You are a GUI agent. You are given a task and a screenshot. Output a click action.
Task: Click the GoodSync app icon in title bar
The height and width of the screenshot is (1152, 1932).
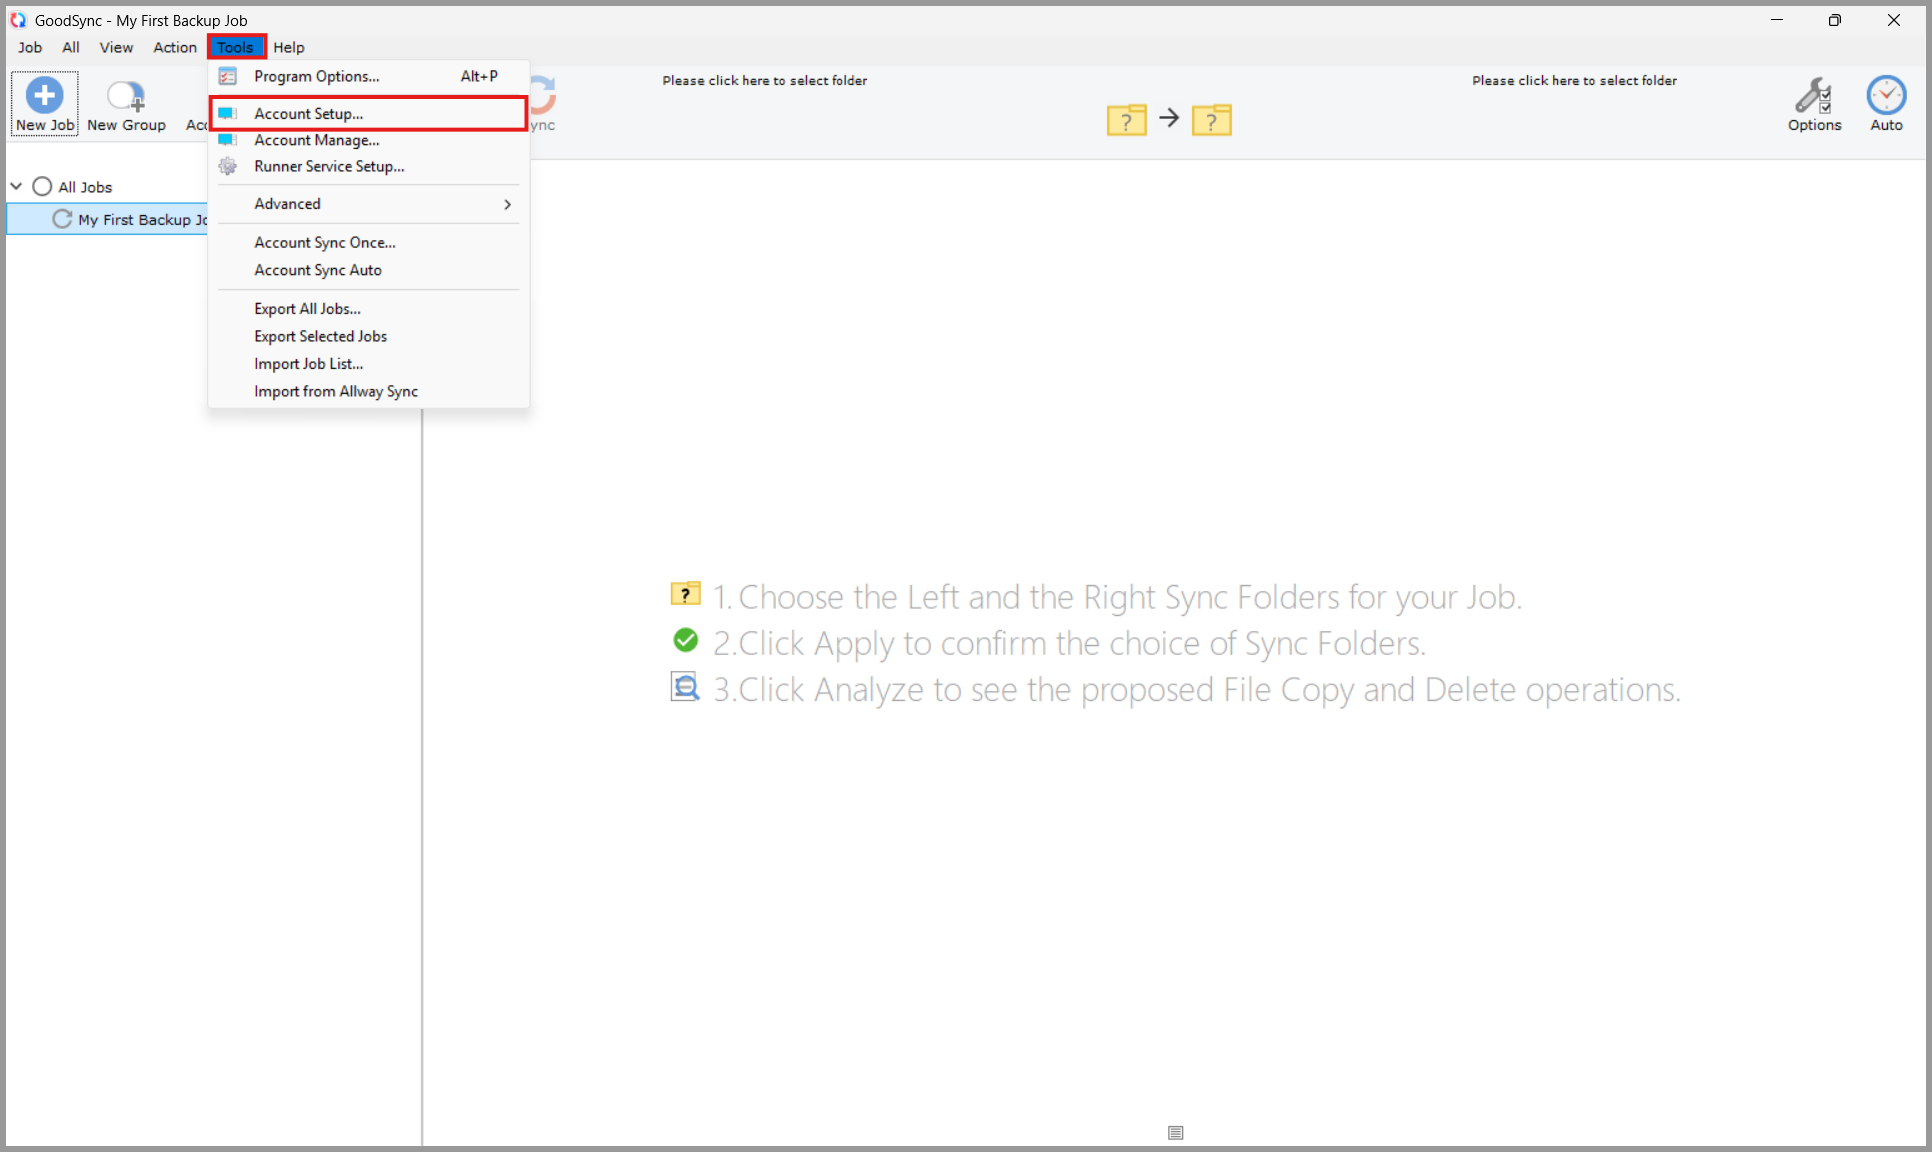click(x=18, y=20)
